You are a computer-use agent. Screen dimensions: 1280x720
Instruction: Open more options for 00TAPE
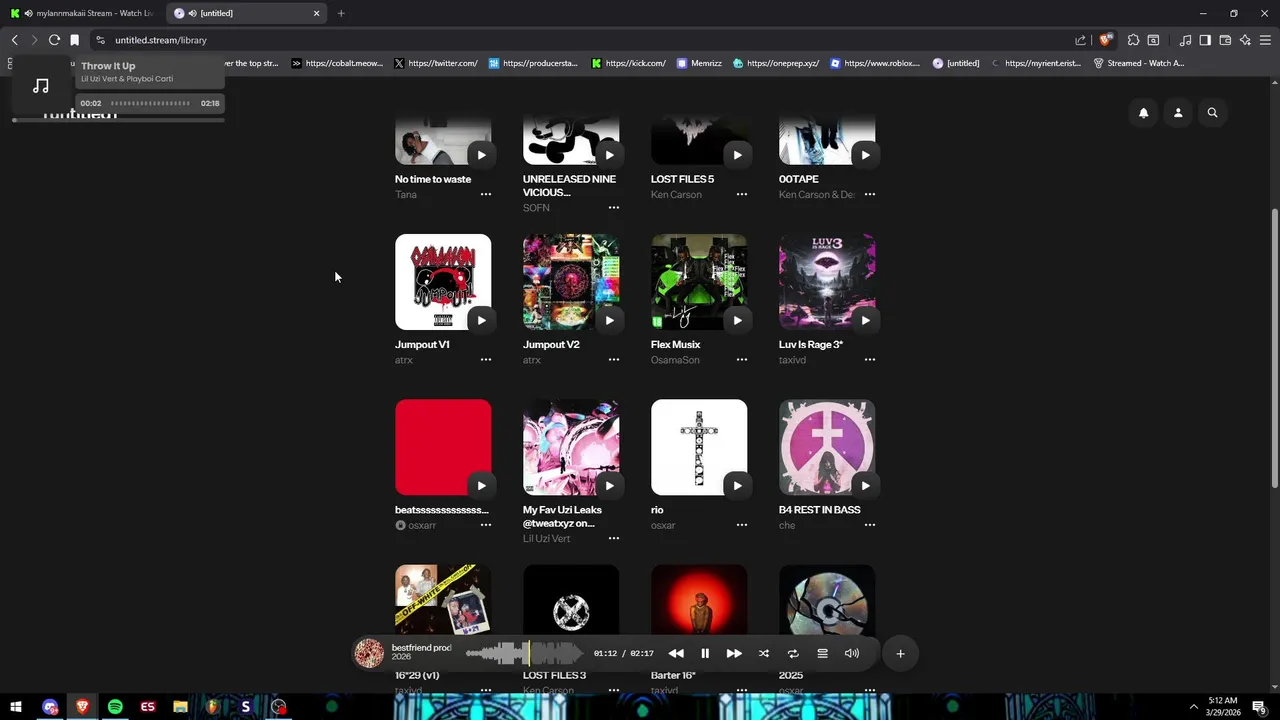[x=870, y=194]
